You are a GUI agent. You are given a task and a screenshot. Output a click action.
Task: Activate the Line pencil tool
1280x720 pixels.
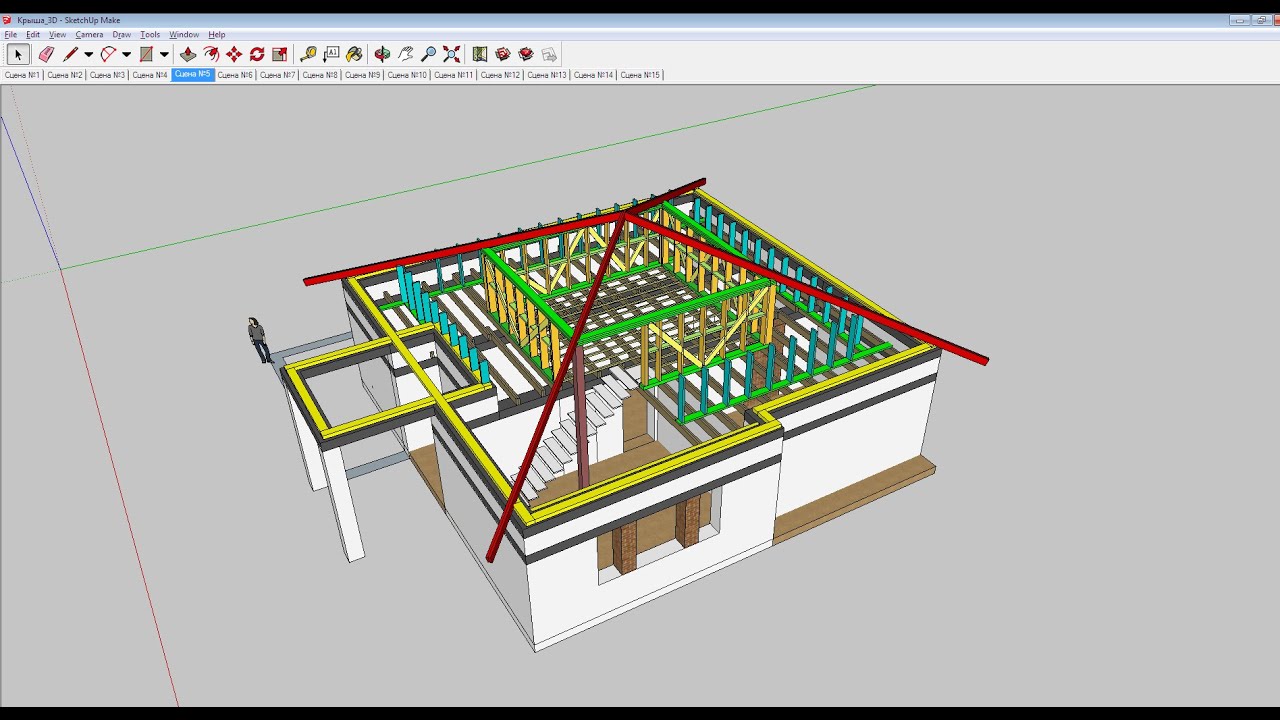[70, 54]
